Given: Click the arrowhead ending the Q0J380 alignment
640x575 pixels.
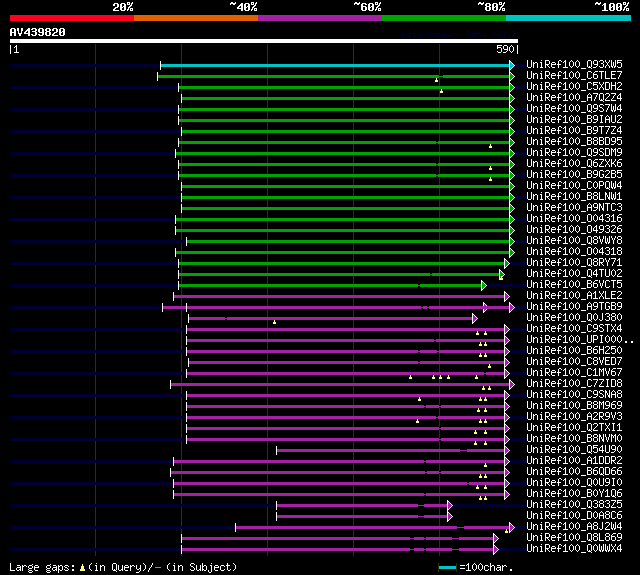Looking at the screenshot, I should [x=475, y=318].
